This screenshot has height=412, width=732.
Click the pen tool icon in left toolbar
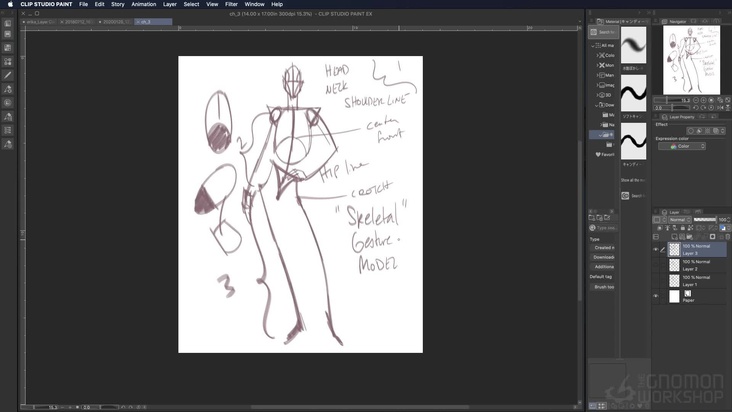click(x=8, y=75)
